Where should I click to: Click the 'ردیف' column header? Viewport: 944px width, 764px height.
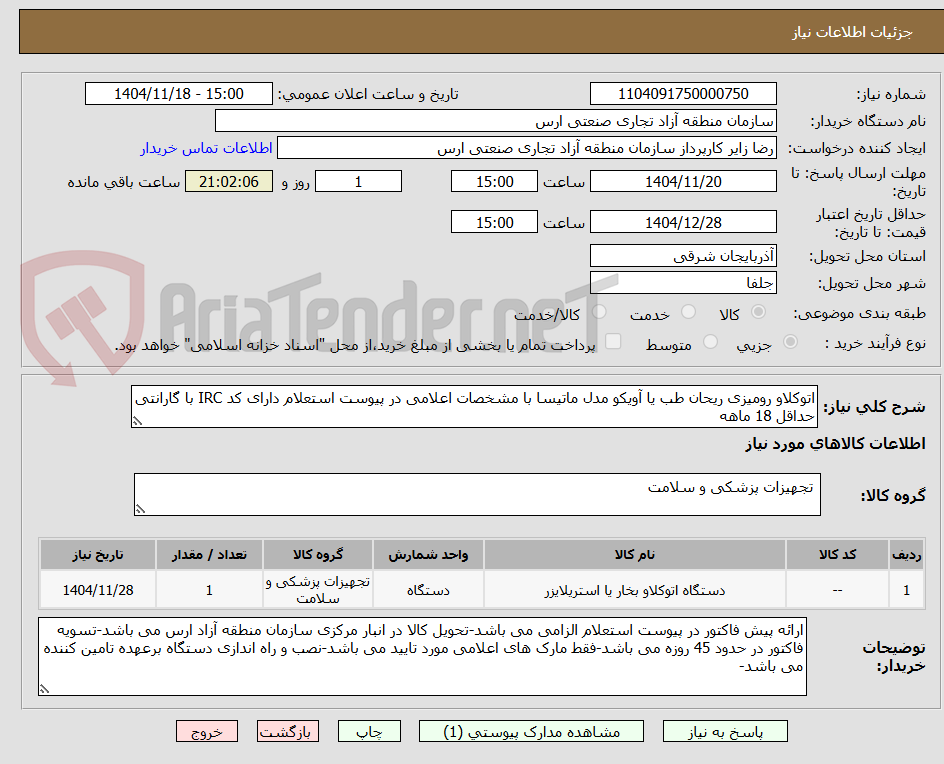(907, 554)
